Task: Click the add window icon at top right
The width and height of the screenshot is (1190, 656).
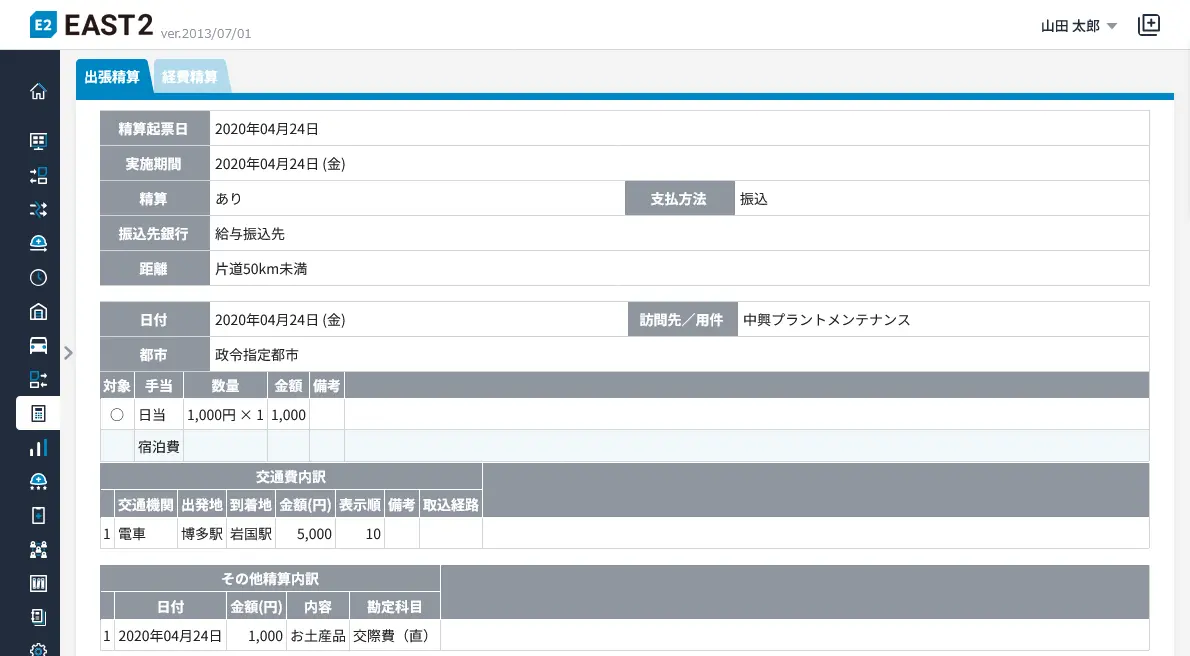Action: (x=1149, y=25)
